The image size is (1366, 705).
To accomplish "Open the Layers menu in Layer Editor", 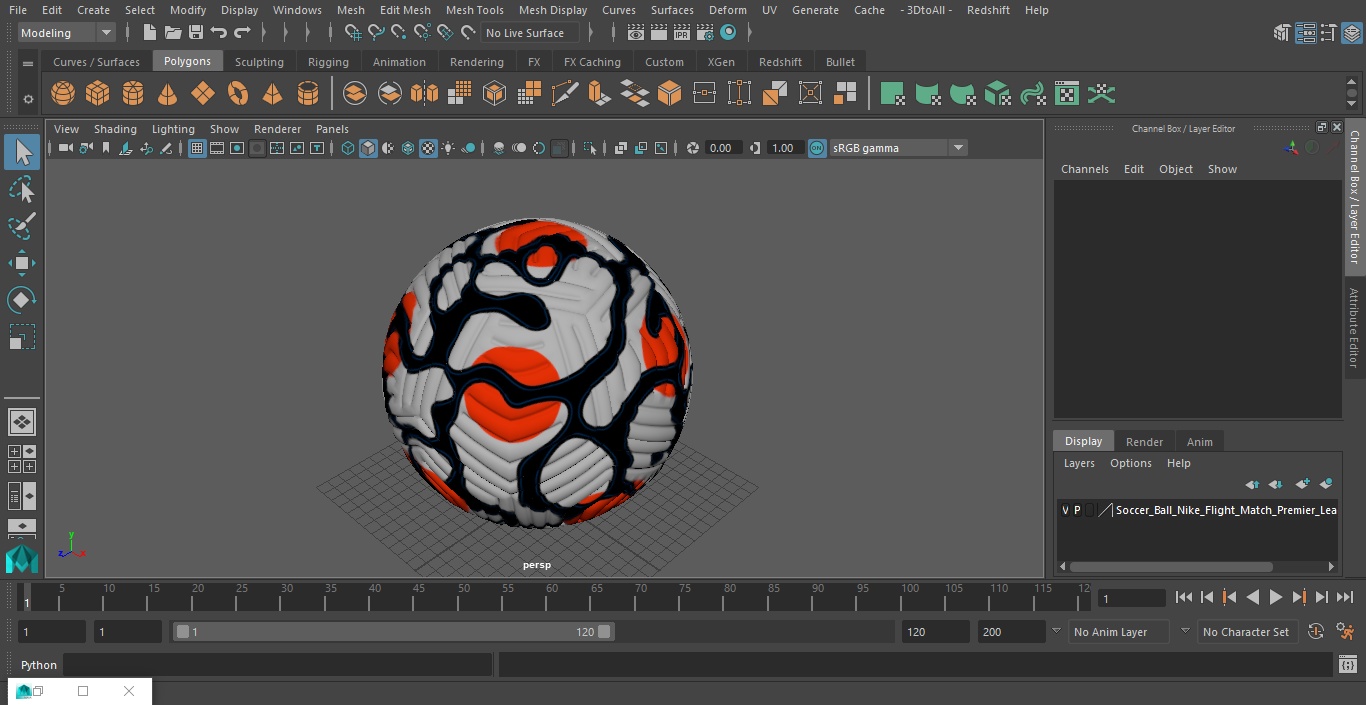I will [1078, 463].
